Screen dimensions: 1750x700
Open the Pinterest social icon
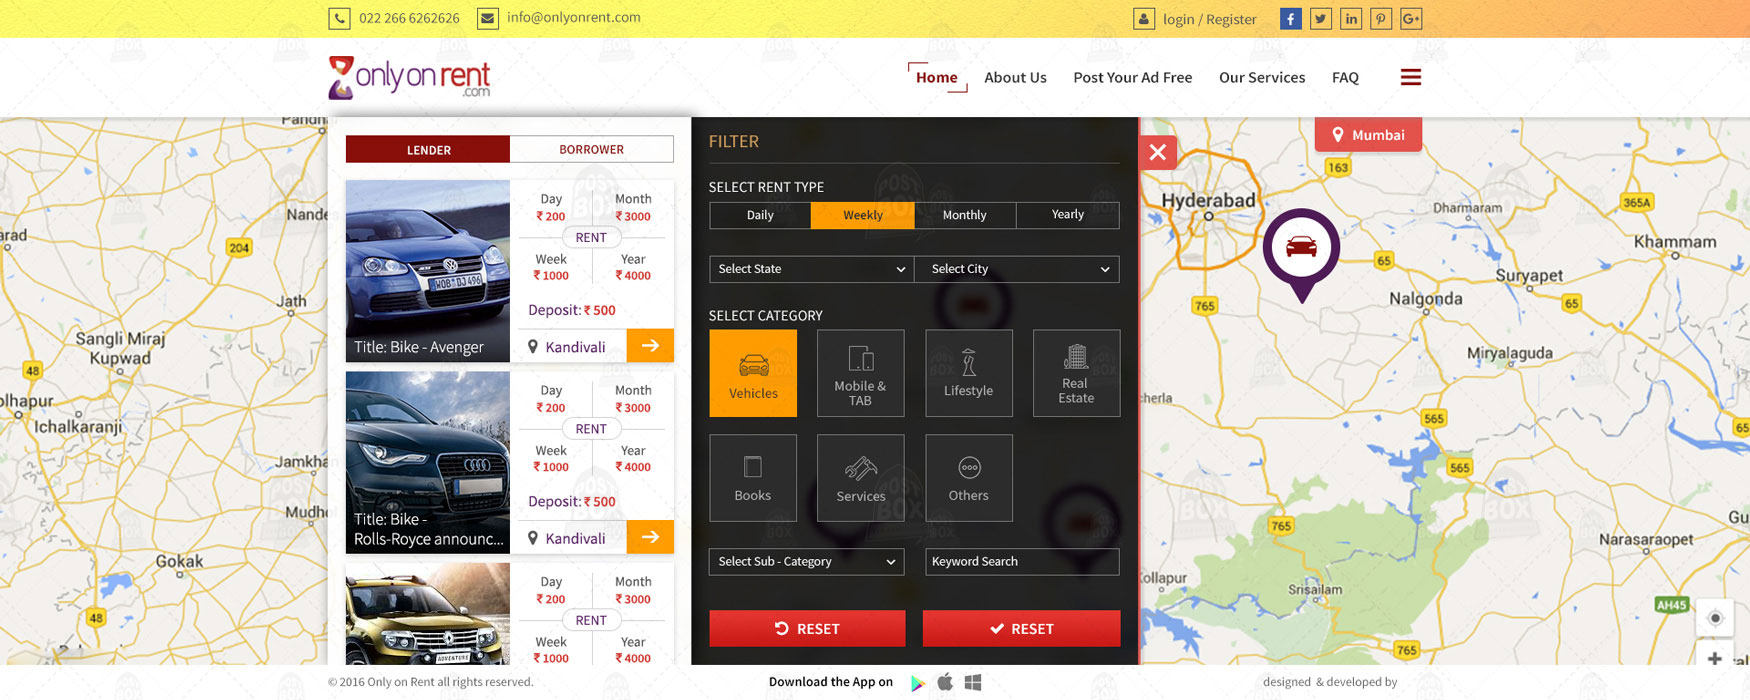coord(1380,19)
